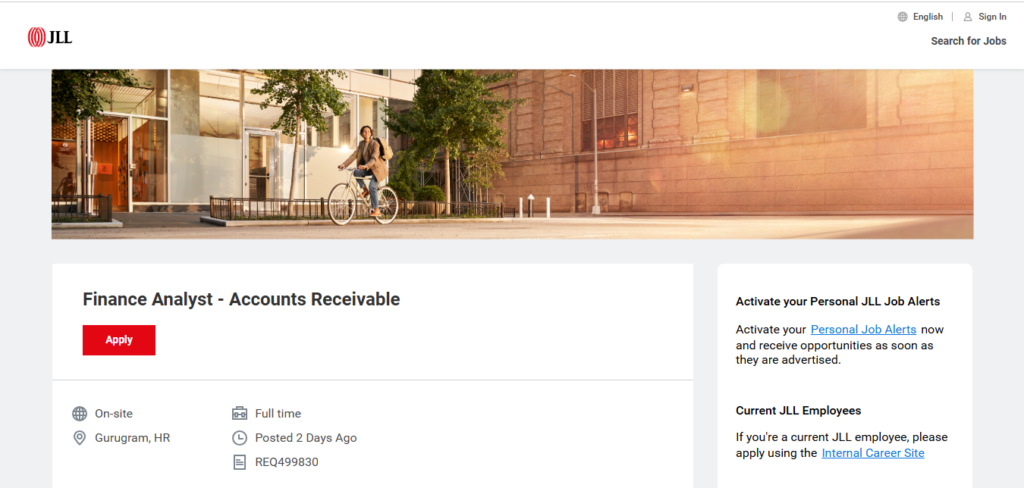This screenshot has width=1024, height=488.
Task: Click the red Apply button
Action: [119, 340]
